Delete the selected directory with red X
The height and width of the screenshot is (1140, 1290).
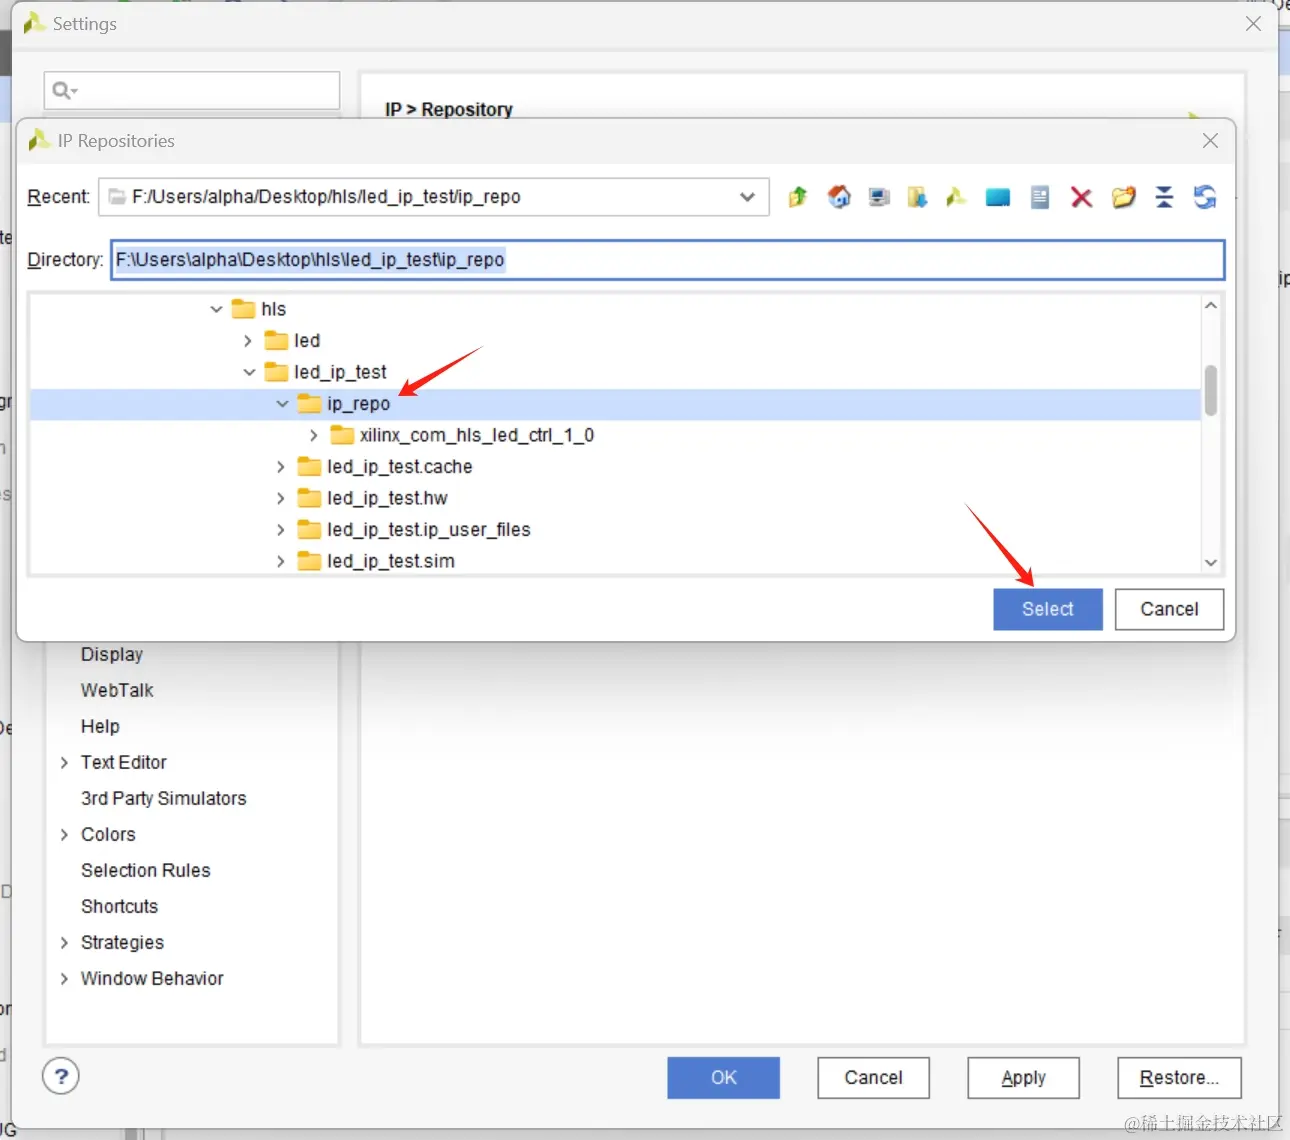1081,197
